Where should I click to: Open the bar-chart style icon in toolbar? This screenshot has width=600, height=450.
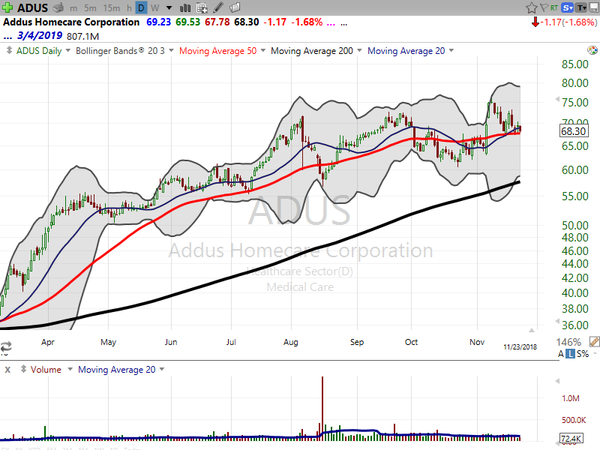185,7
